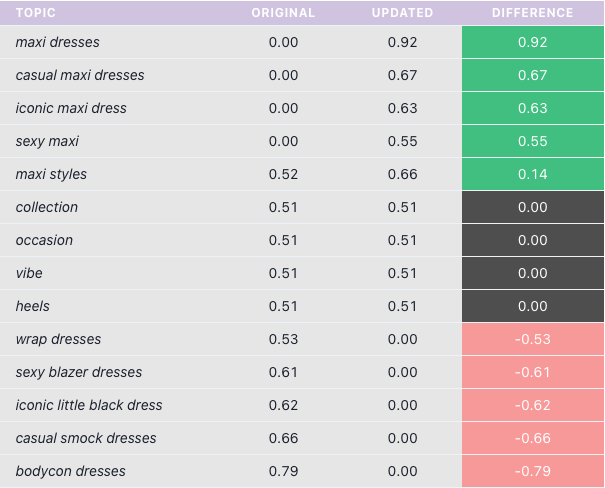The height and width of the screenshot is (488, 605).
Task: Select the DIFFERENCE column header
Action: tap(532, 13)
